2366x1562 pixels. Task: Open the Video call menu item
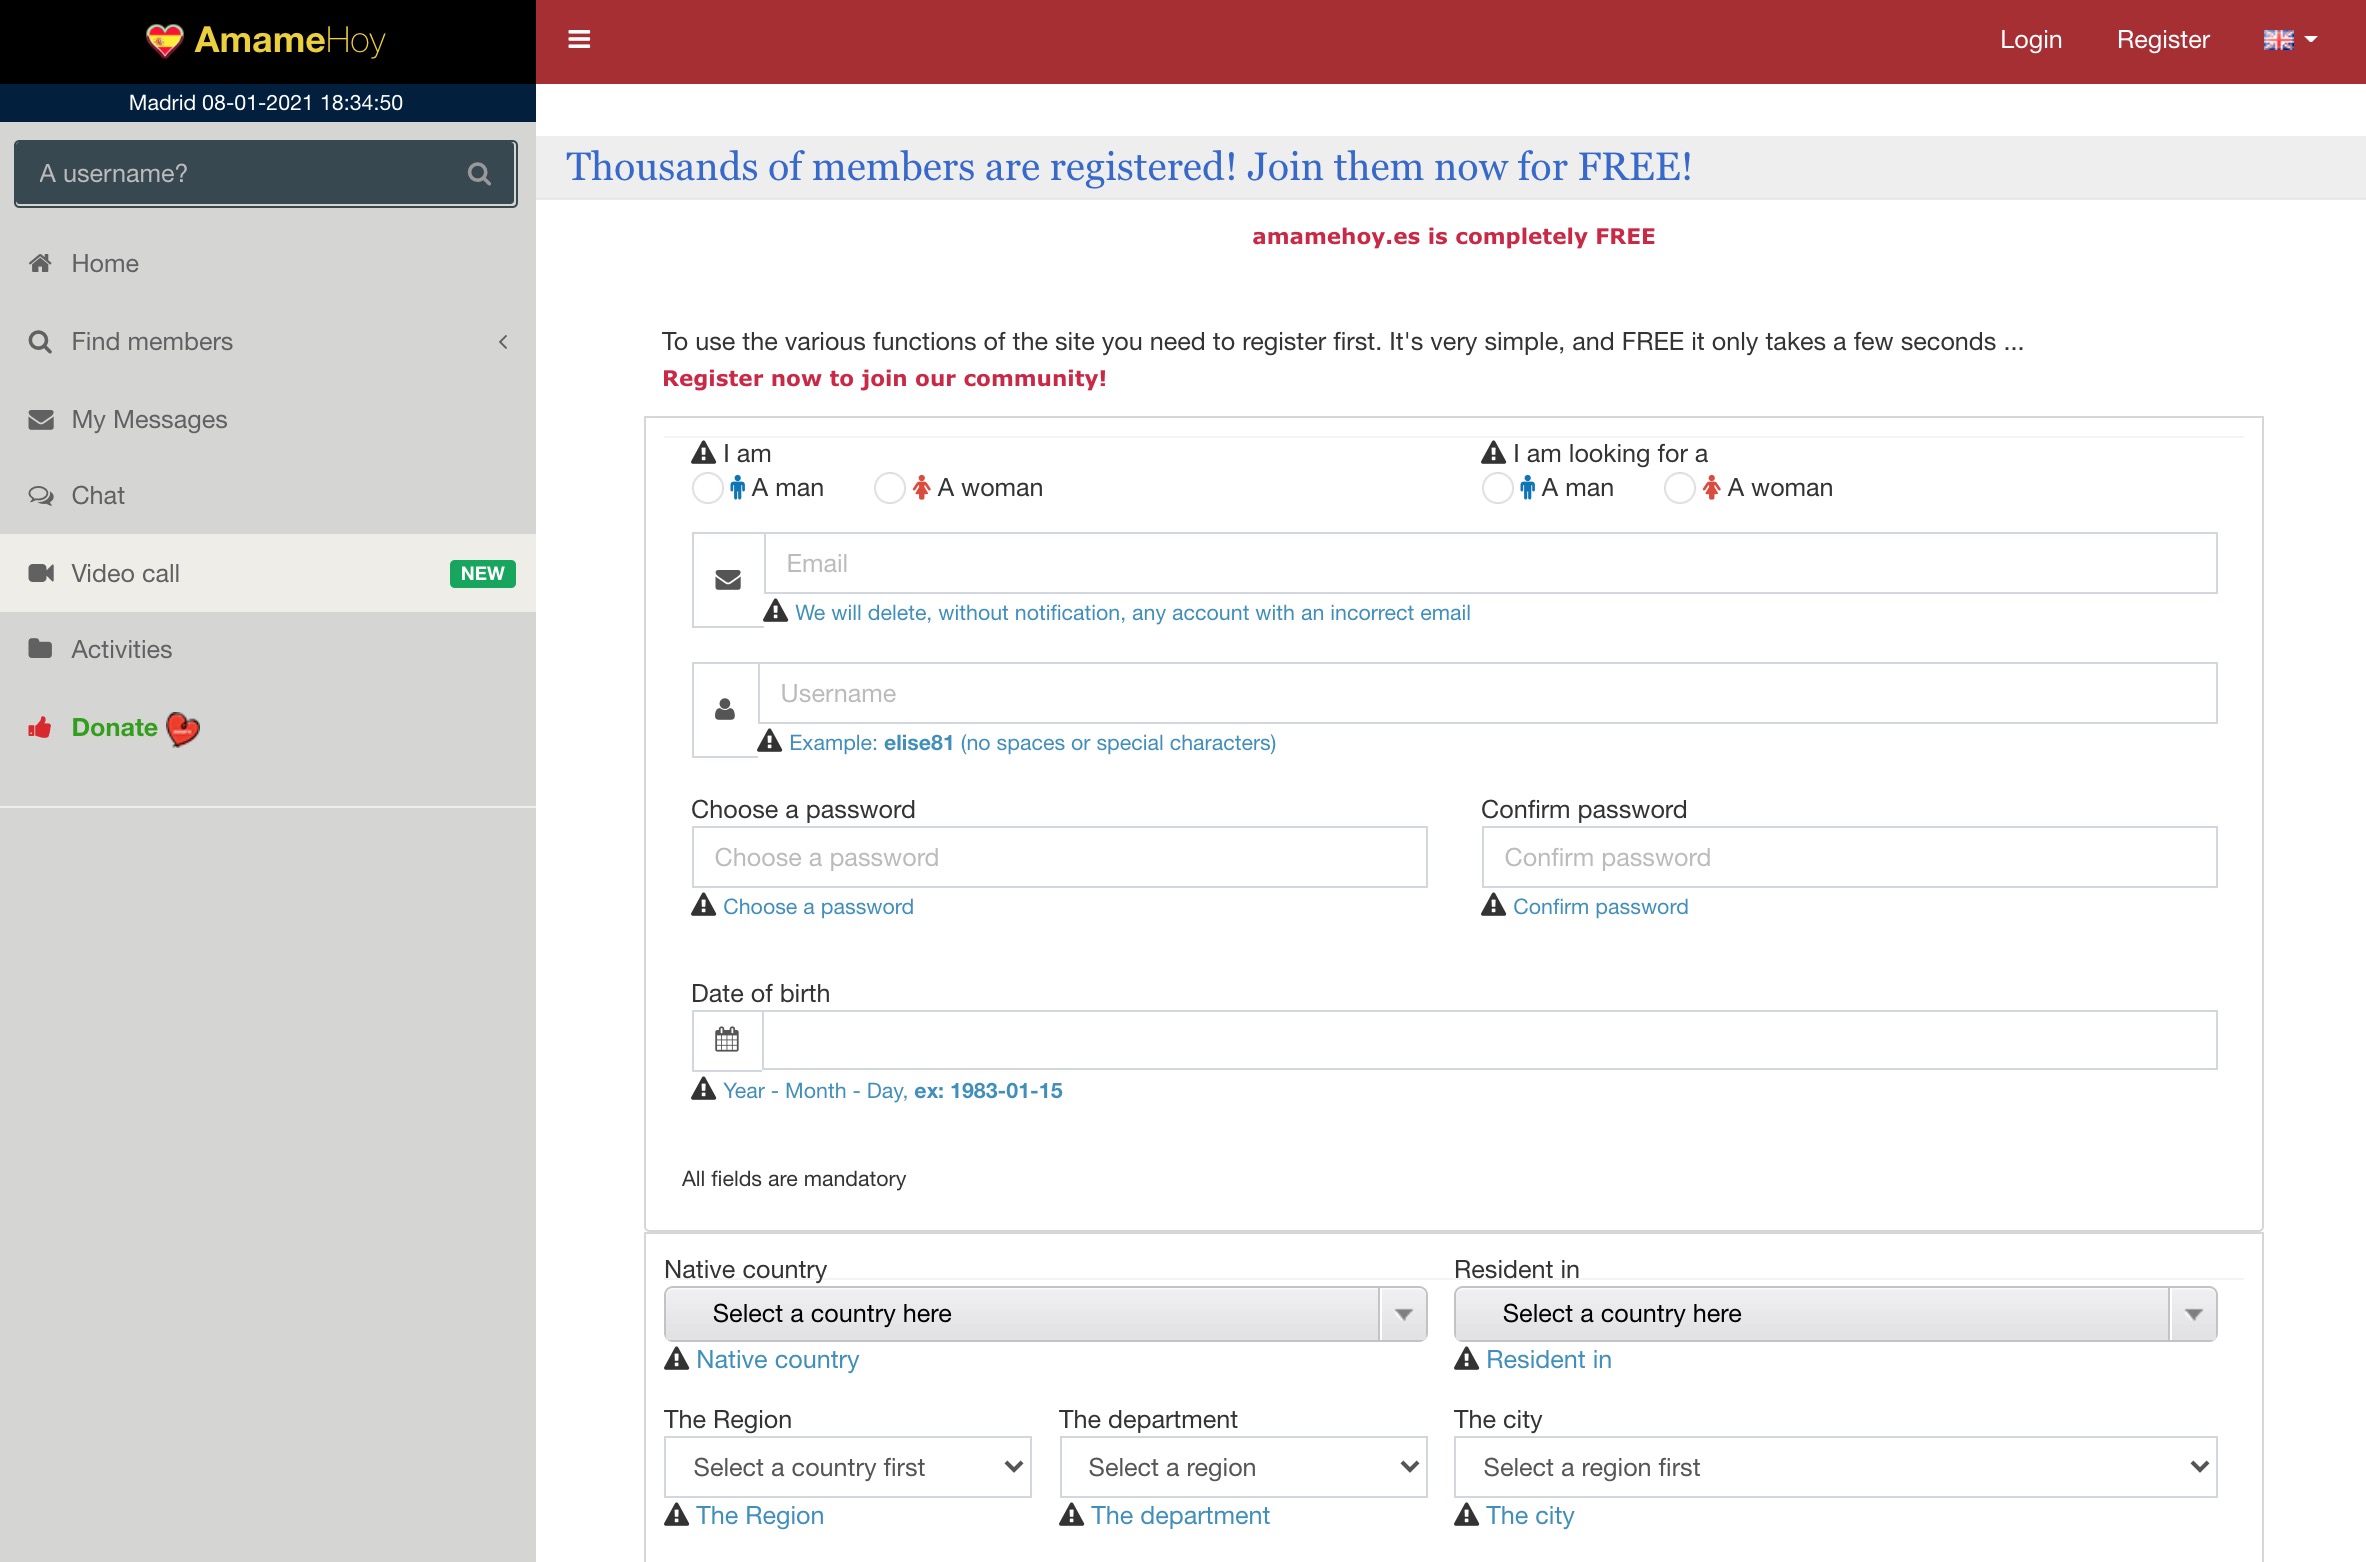(268, 573)
